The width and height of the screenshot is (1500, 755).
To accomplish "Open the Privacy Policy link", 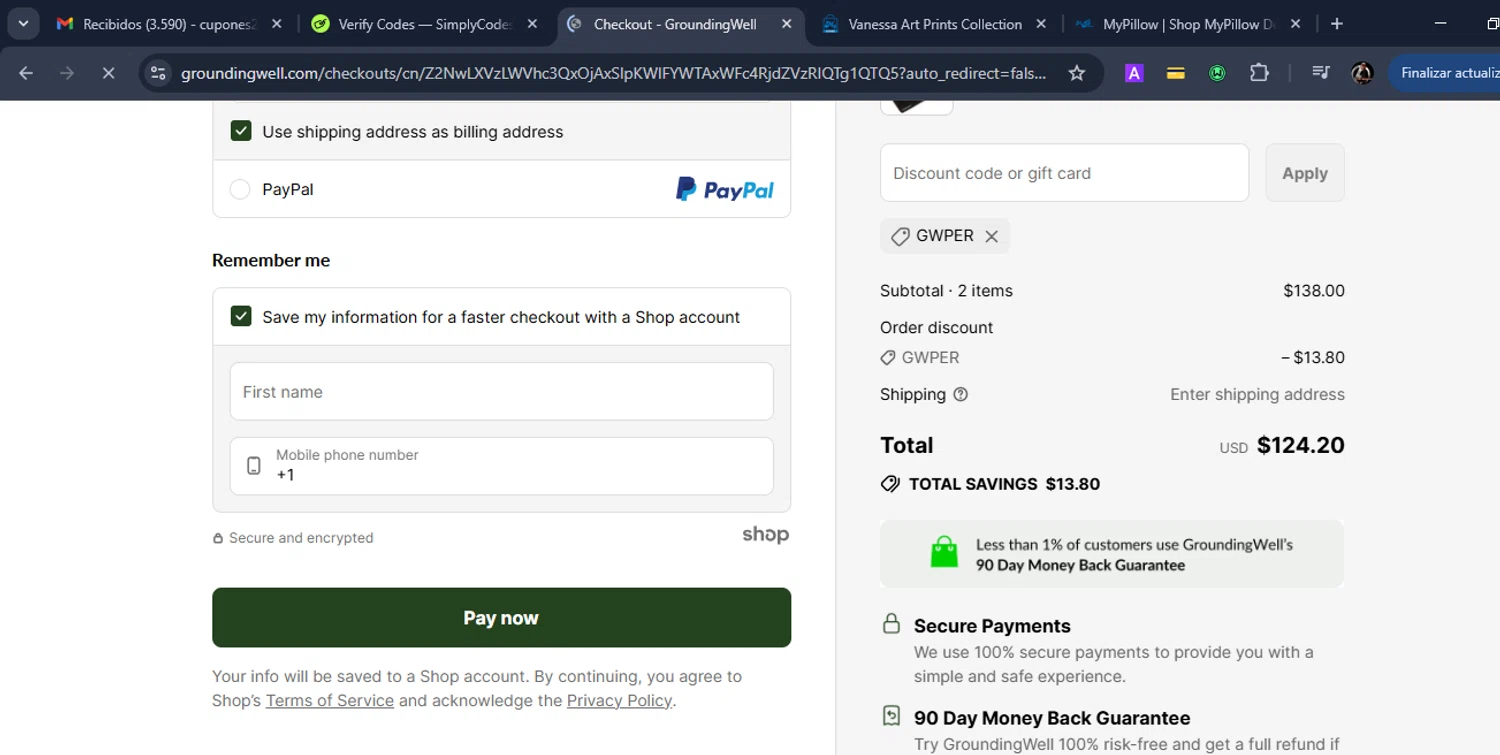I will (x=619, y=701).
